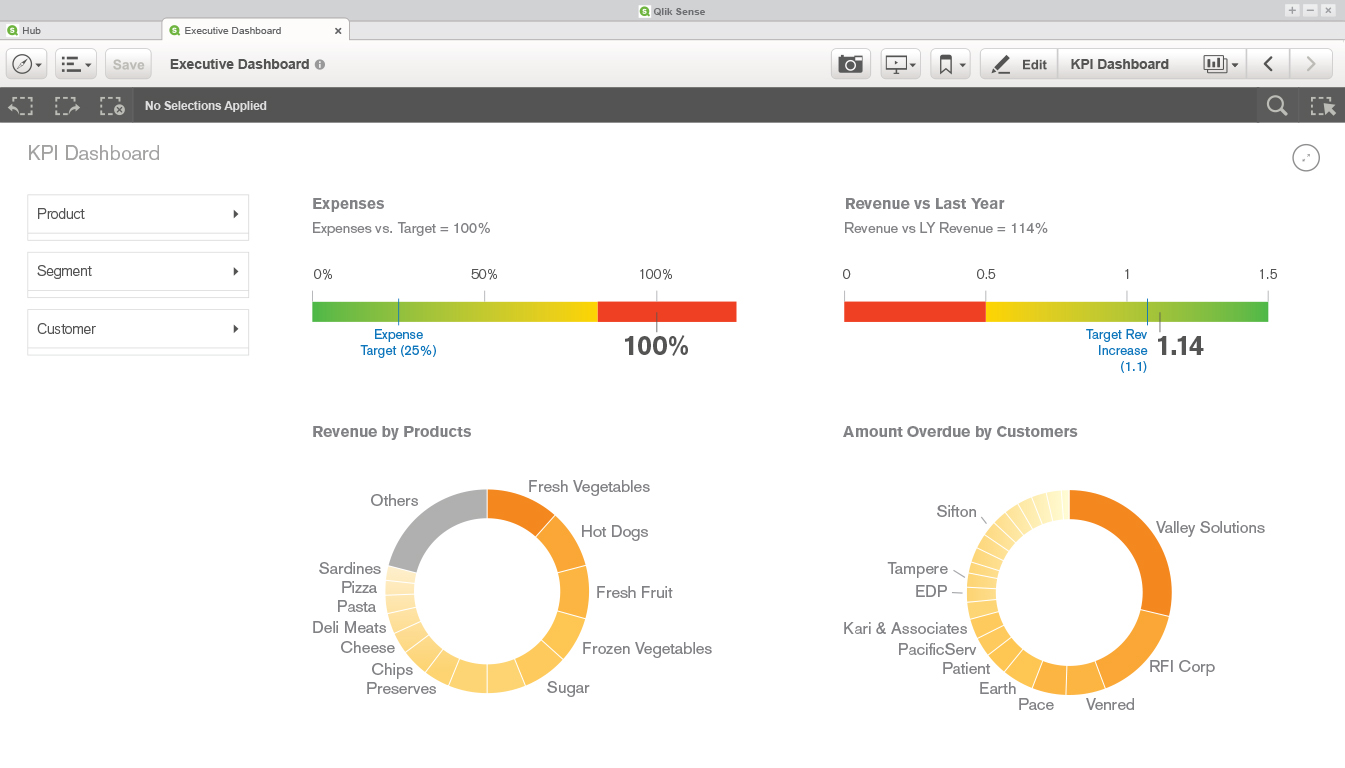Click the Chips label
Image resolution: width=1345 pixels, height=768 pixels.
click(392, 670)
